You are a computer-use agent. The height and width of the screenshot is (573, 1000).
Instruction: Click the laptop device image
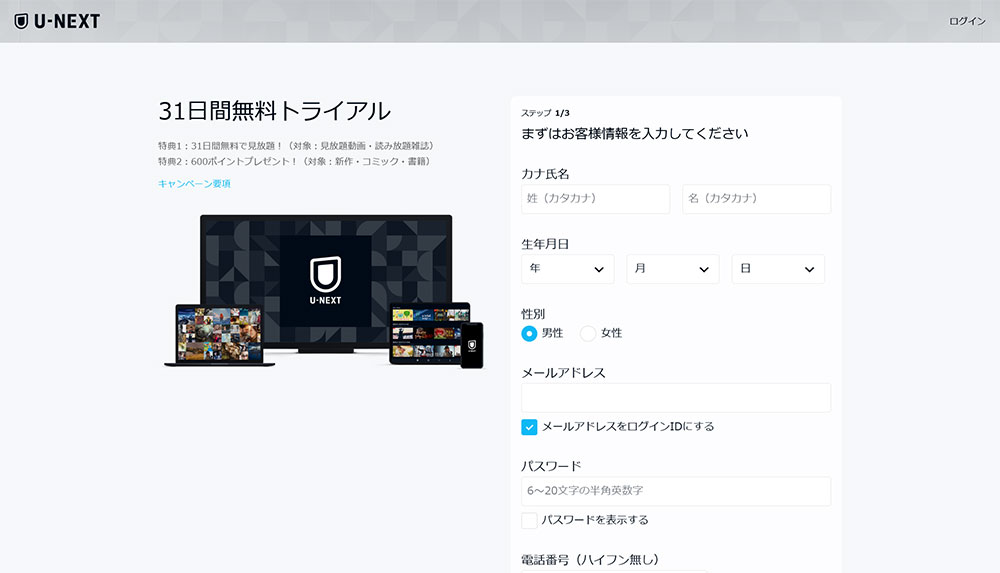point(219,335)
